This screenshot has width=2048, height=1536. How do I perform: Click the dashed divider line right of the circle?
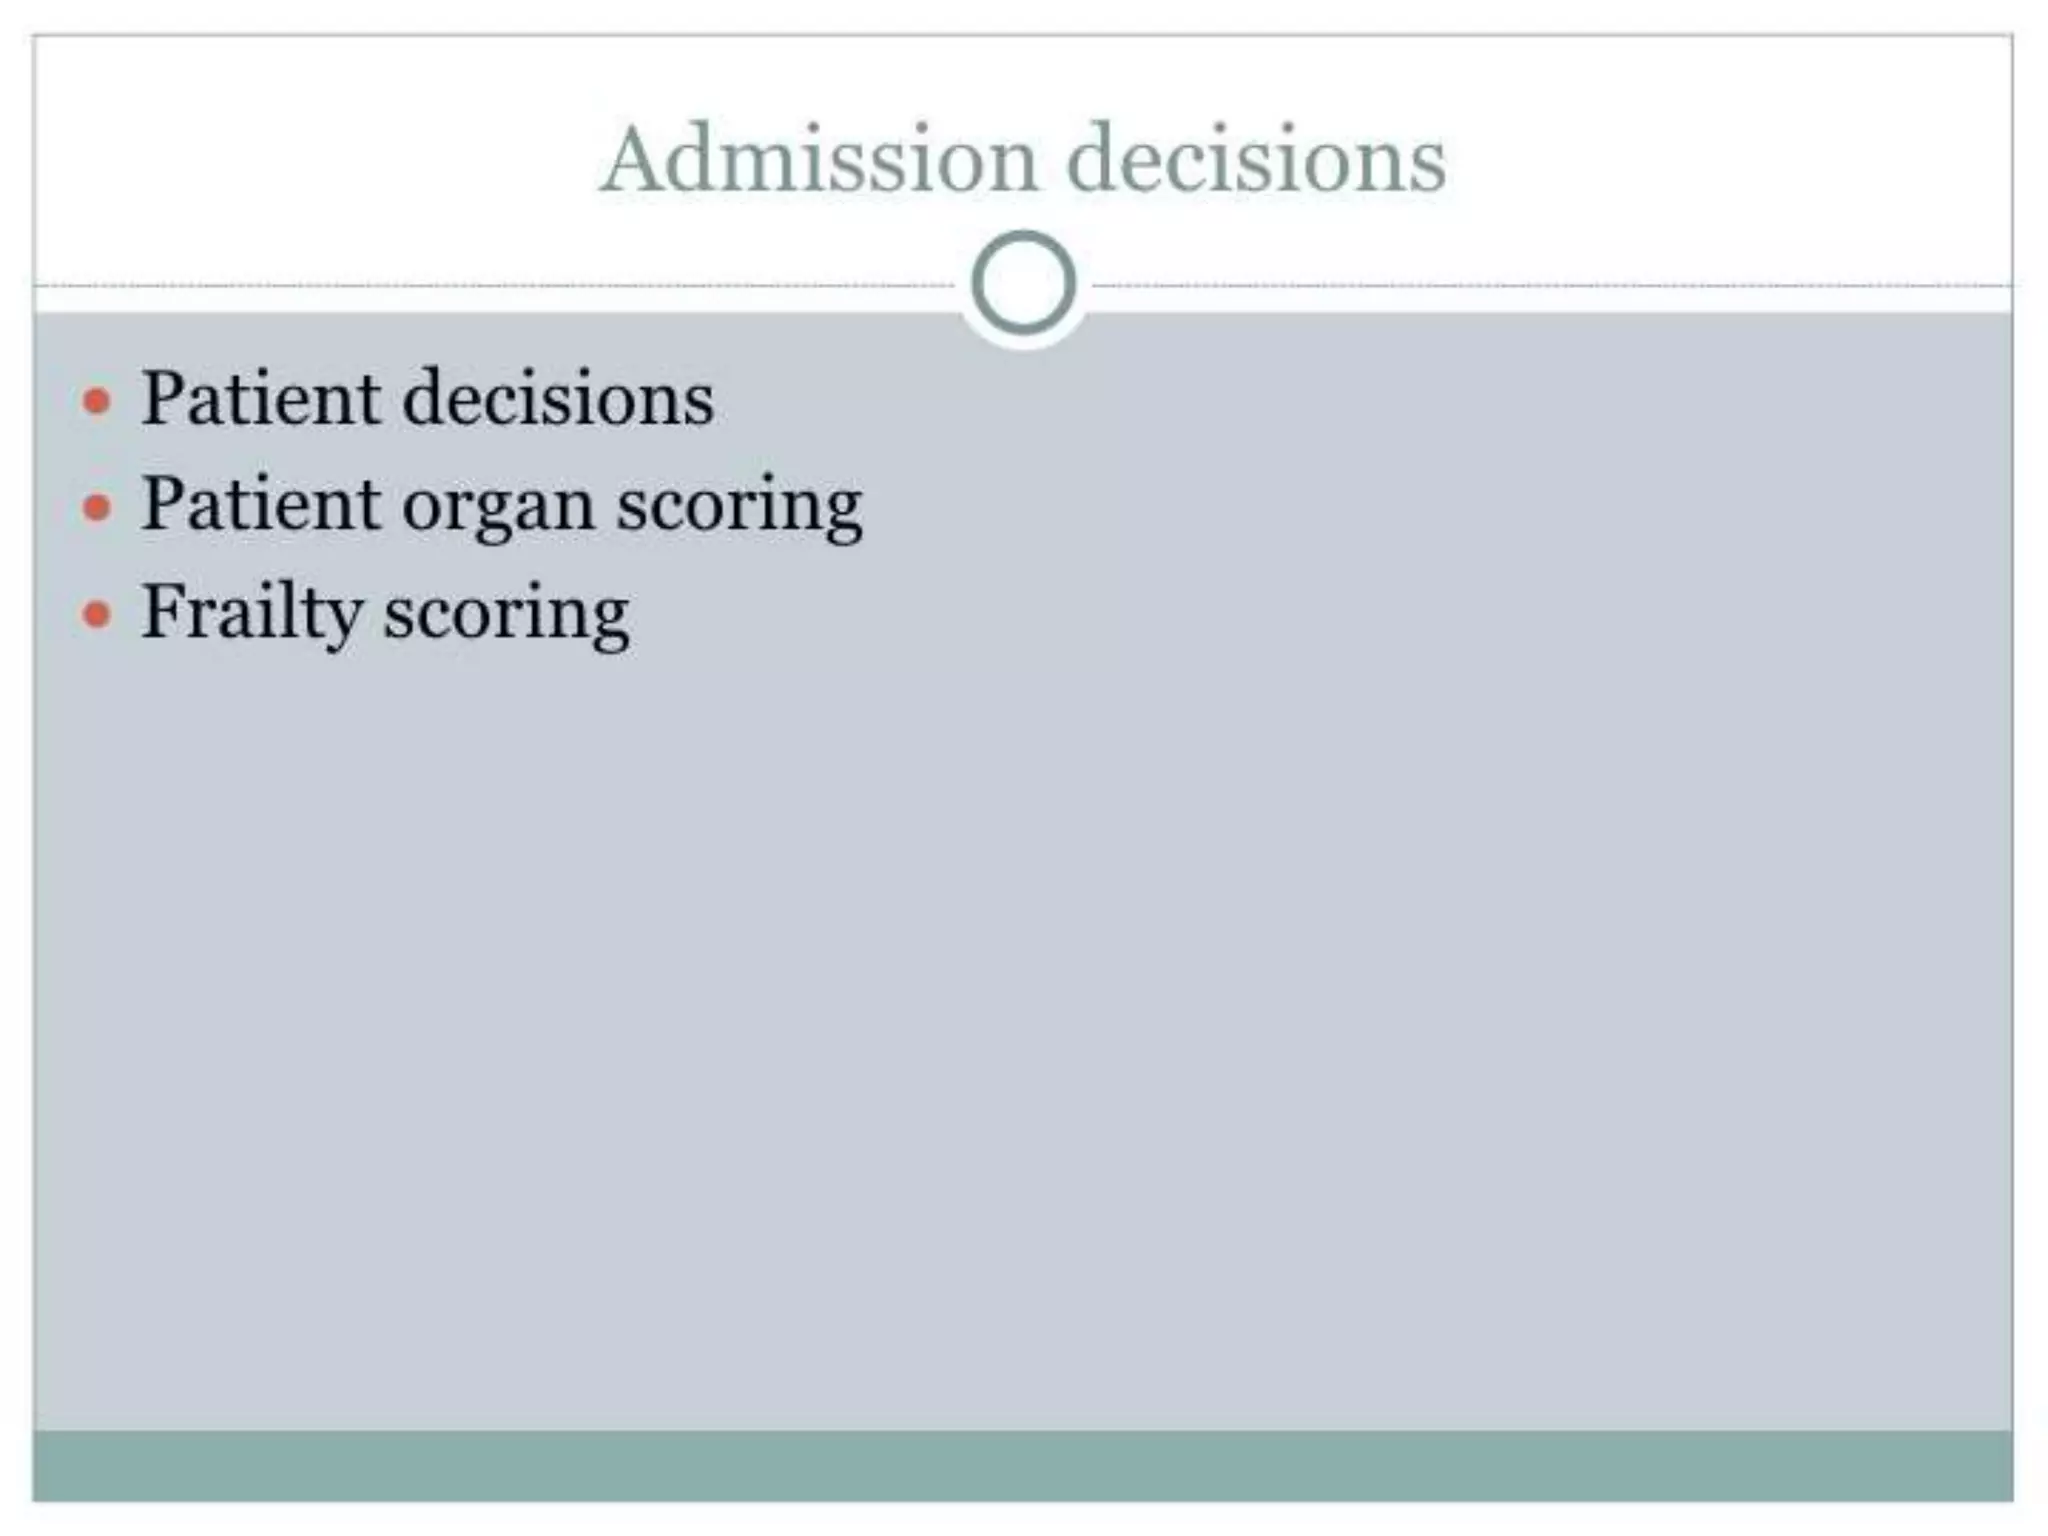pyautogui.click(x=1550, y=286)
